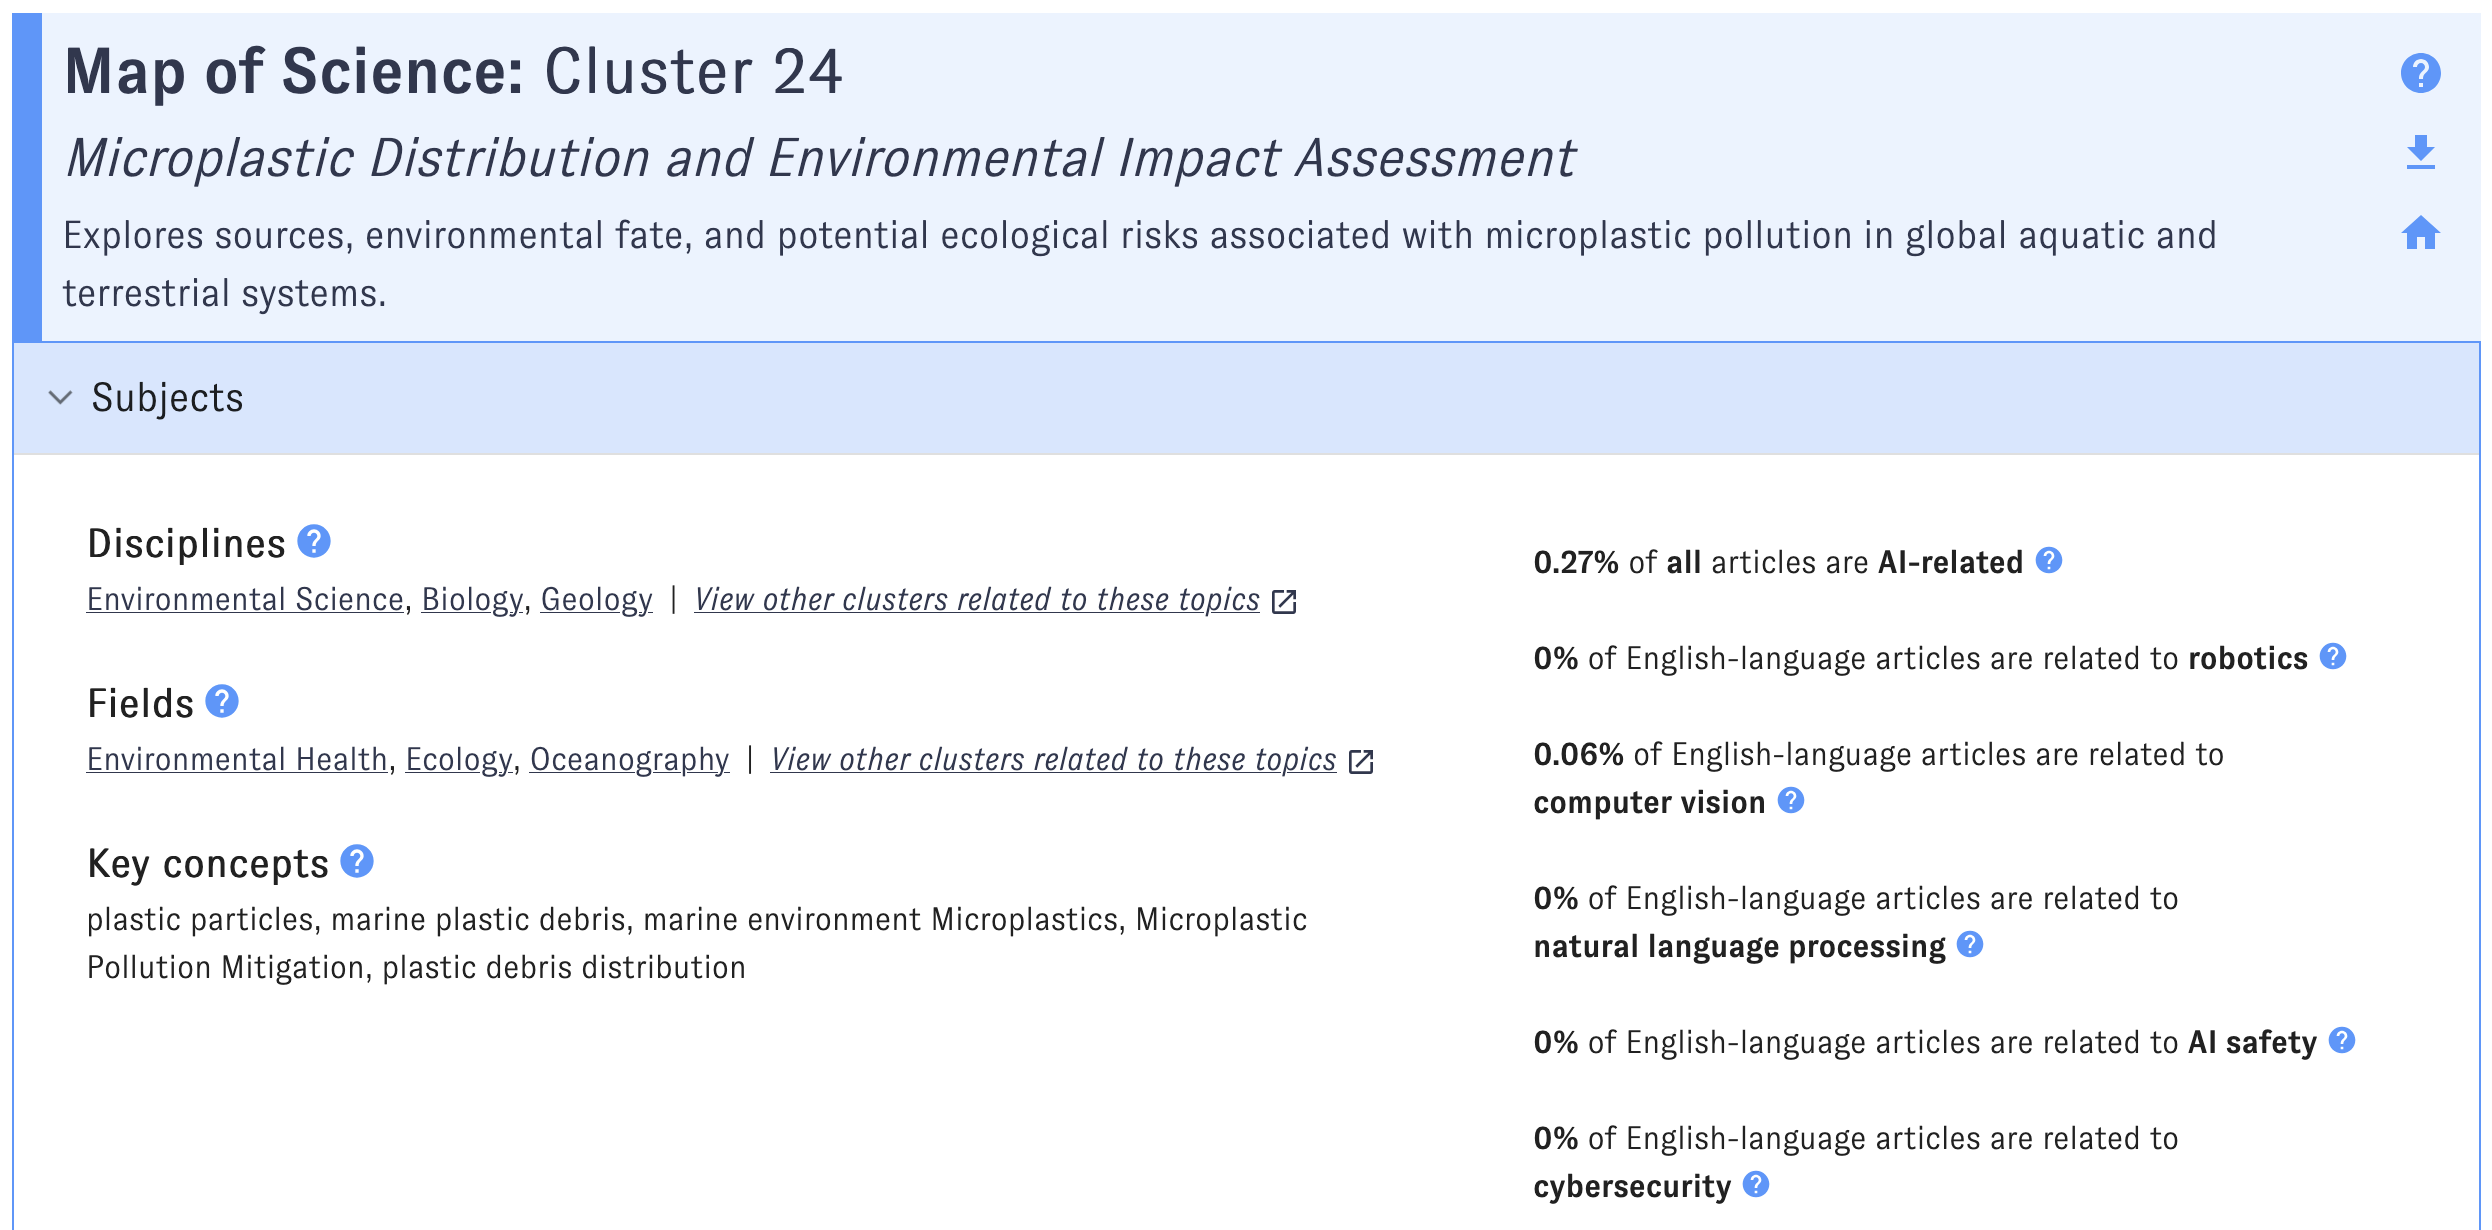Open 'View other clusters related to these topics' under Disciplines
This screenshot has width=2492, height=1230.
(x=976, y=599)
